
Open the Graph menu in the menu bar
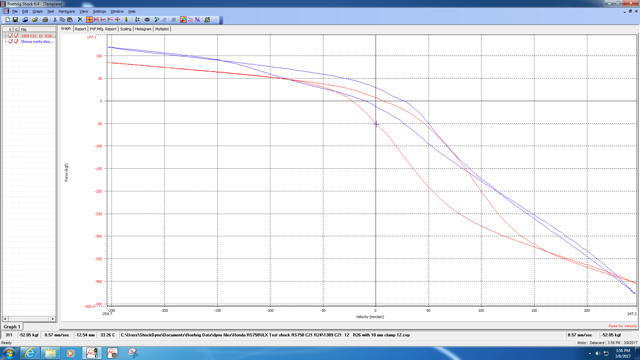click(x=37, y=11)
